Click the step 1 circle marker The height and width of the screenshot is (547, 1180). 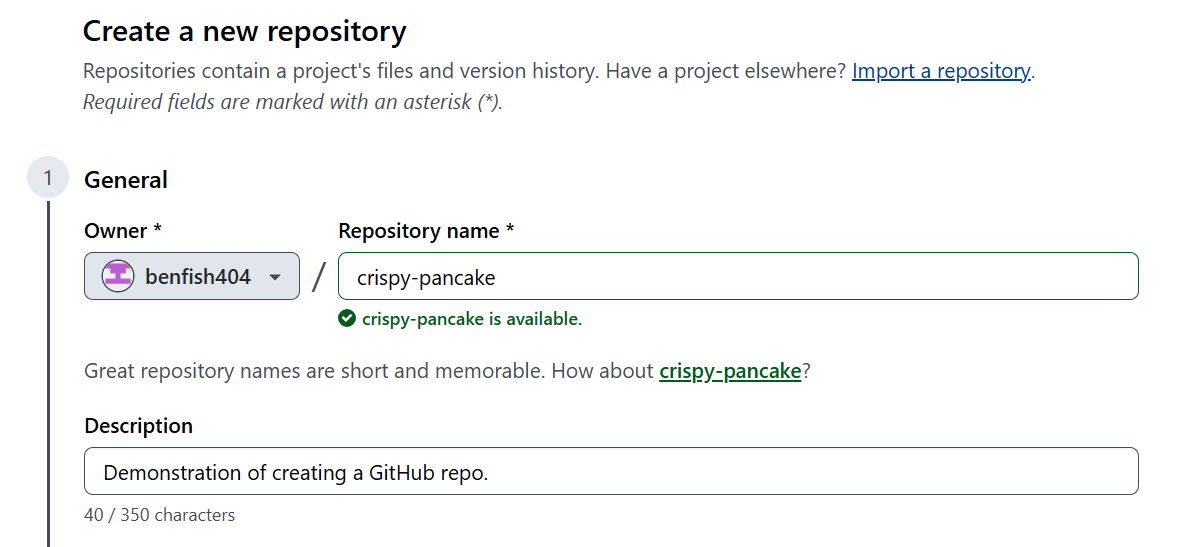(47, 178)
